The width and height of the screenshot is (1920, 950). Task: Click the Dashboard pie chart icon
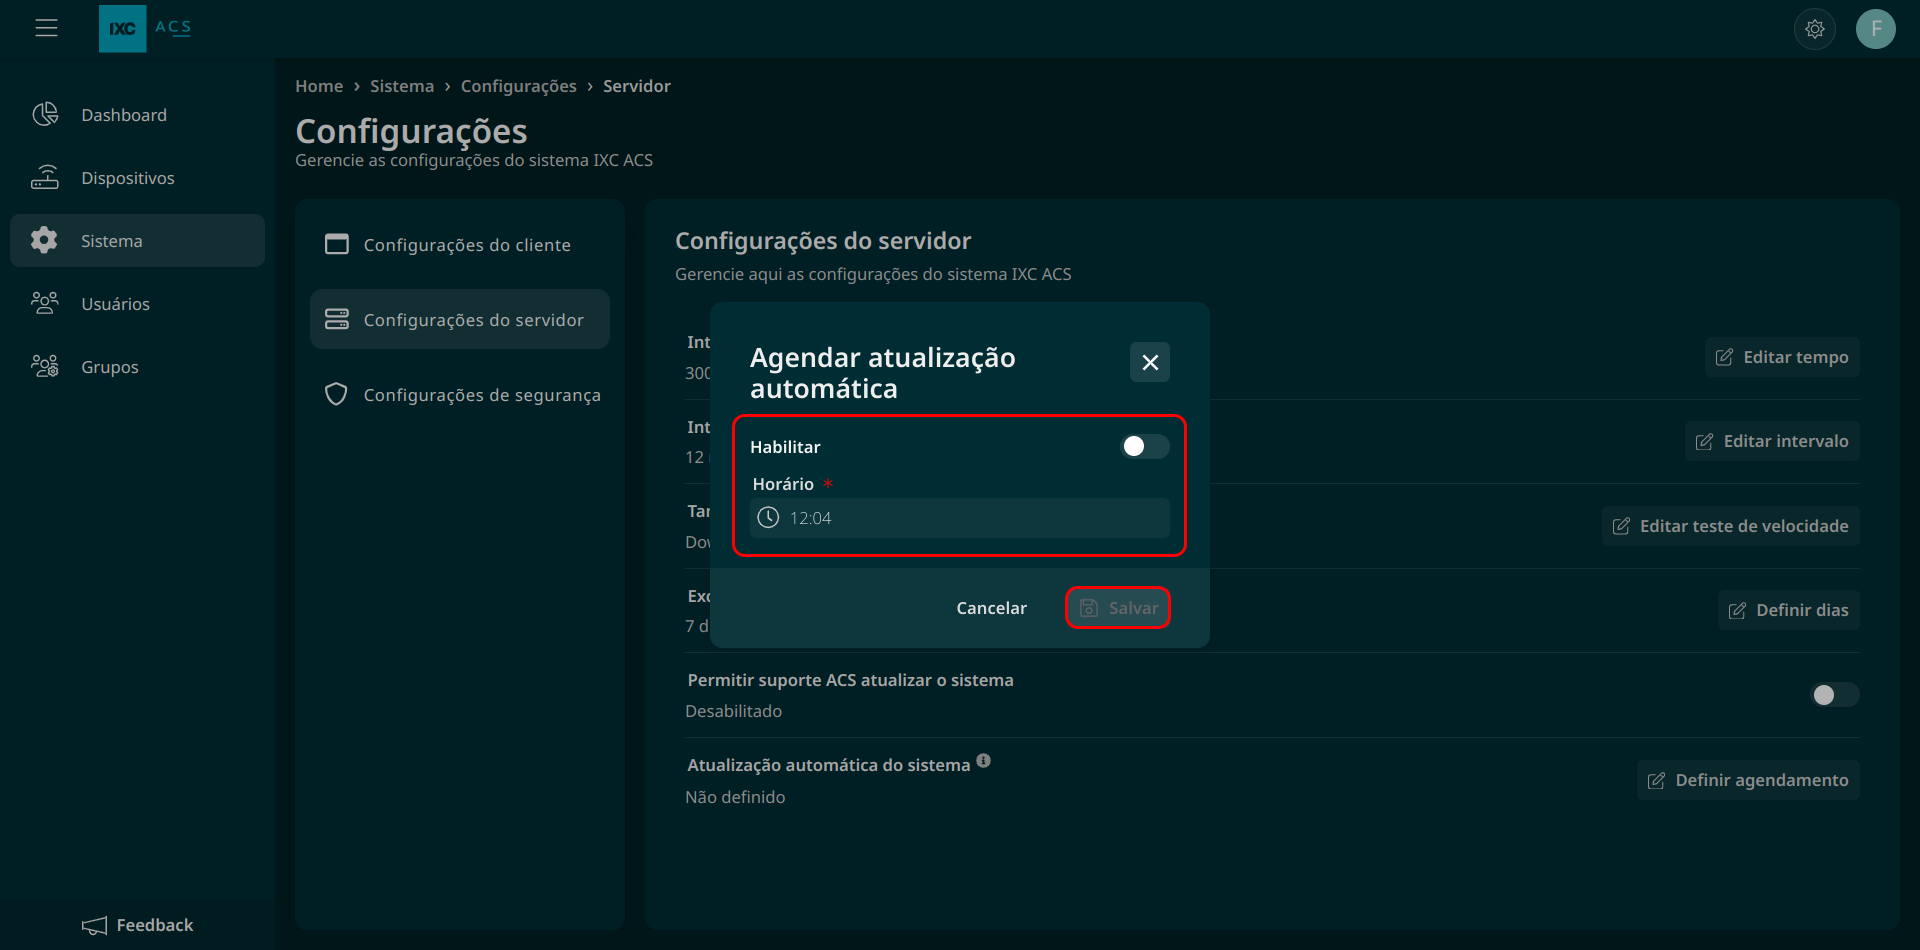point(45,114)
